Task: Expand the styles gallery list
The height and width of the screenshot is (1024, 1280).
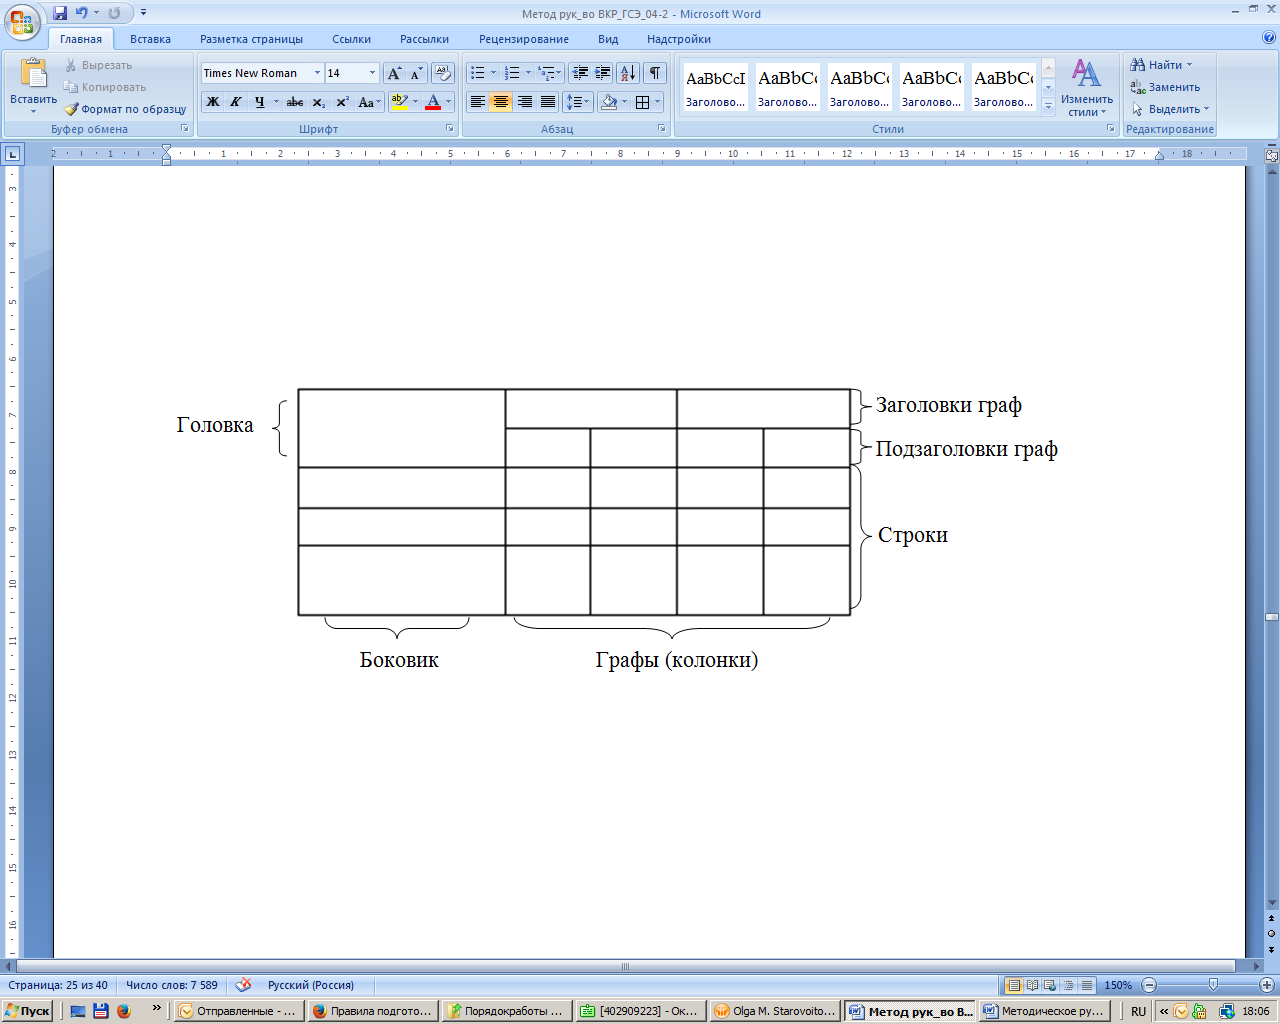Action: (x=1048, y=108)
